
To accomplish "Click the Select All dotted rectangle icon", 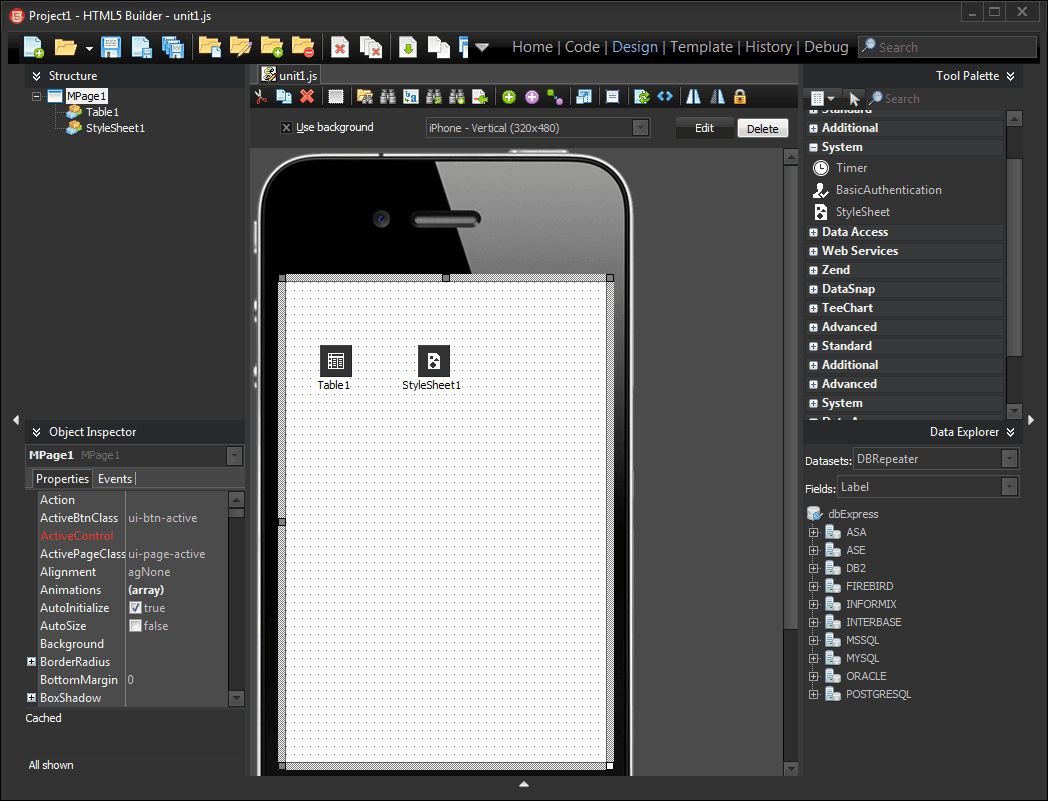I will [336, 97].
